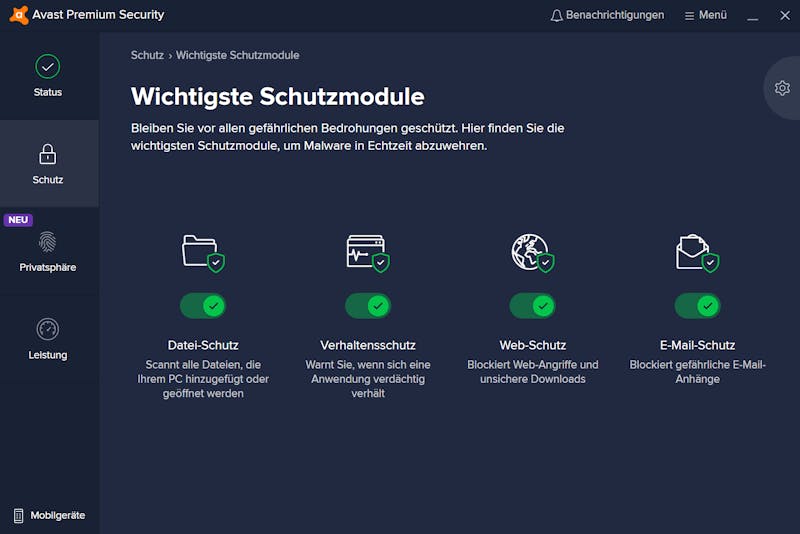800x534 pixels.
Task: Click the Verhaltensschutz title
Action: 368,345
